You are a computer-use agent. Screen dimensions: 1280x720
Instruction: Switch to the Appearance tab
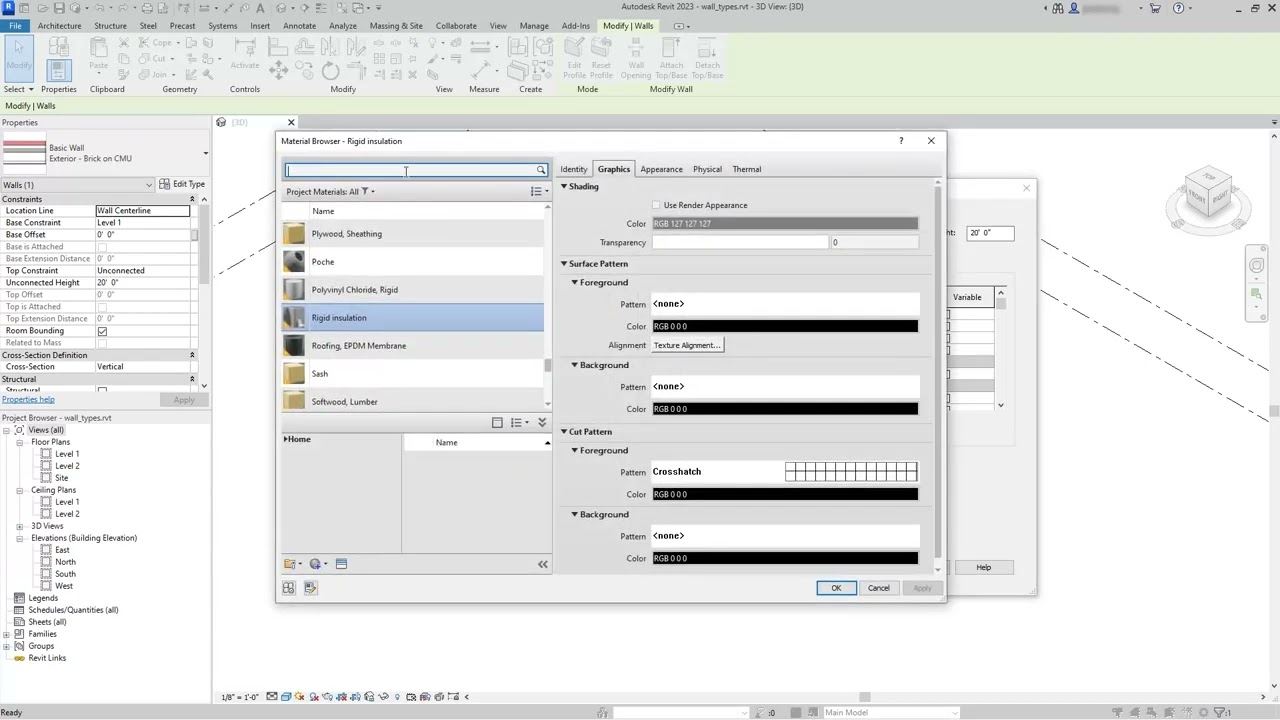tap(661, 169)
